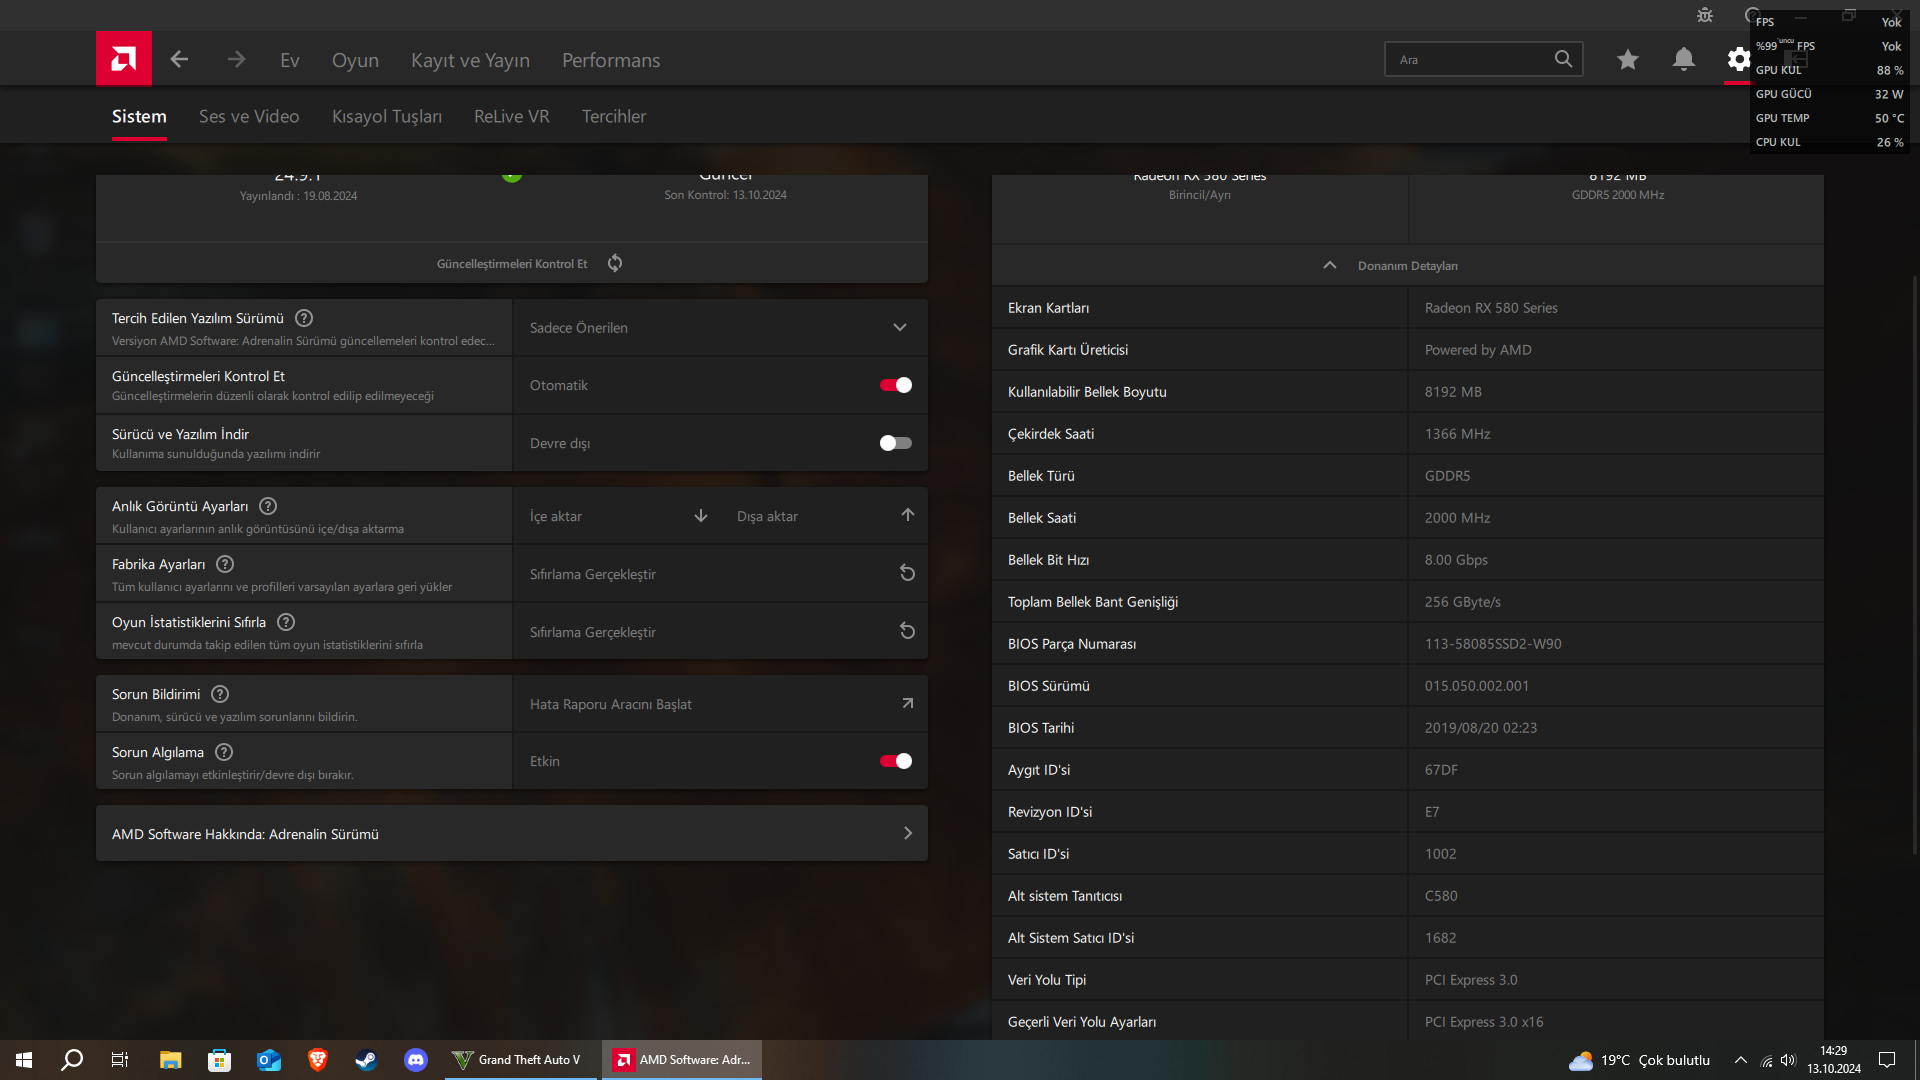Click the Dışa aktar up arrow icon
This screenshot has width=1920, height=1080.
coord(907,515)
